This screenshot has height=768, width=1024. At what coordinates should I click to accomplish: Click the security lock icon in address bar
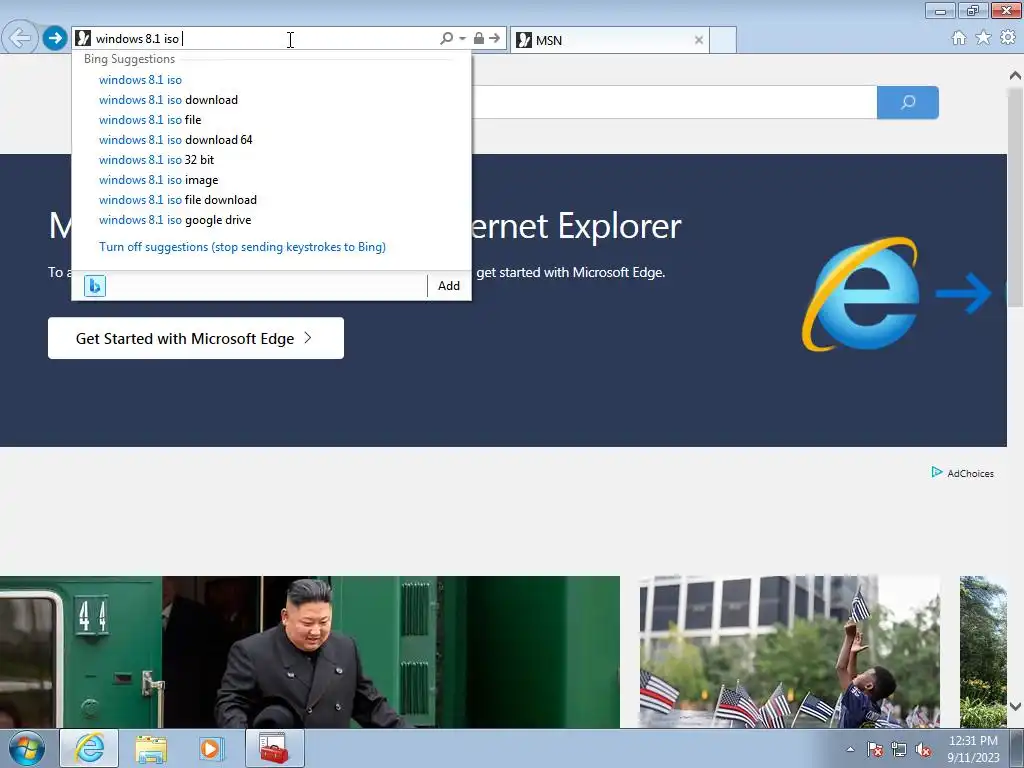pos(479,39)
